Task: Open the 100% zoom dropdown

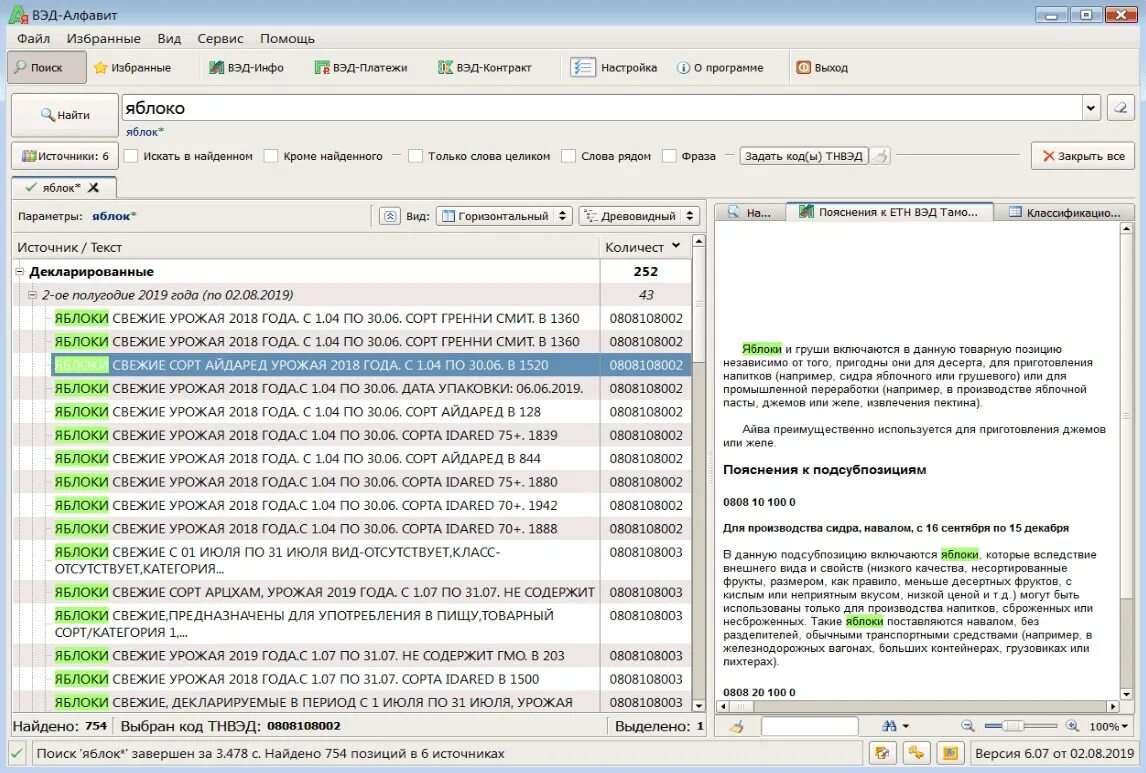Action: coord(1109,726)
